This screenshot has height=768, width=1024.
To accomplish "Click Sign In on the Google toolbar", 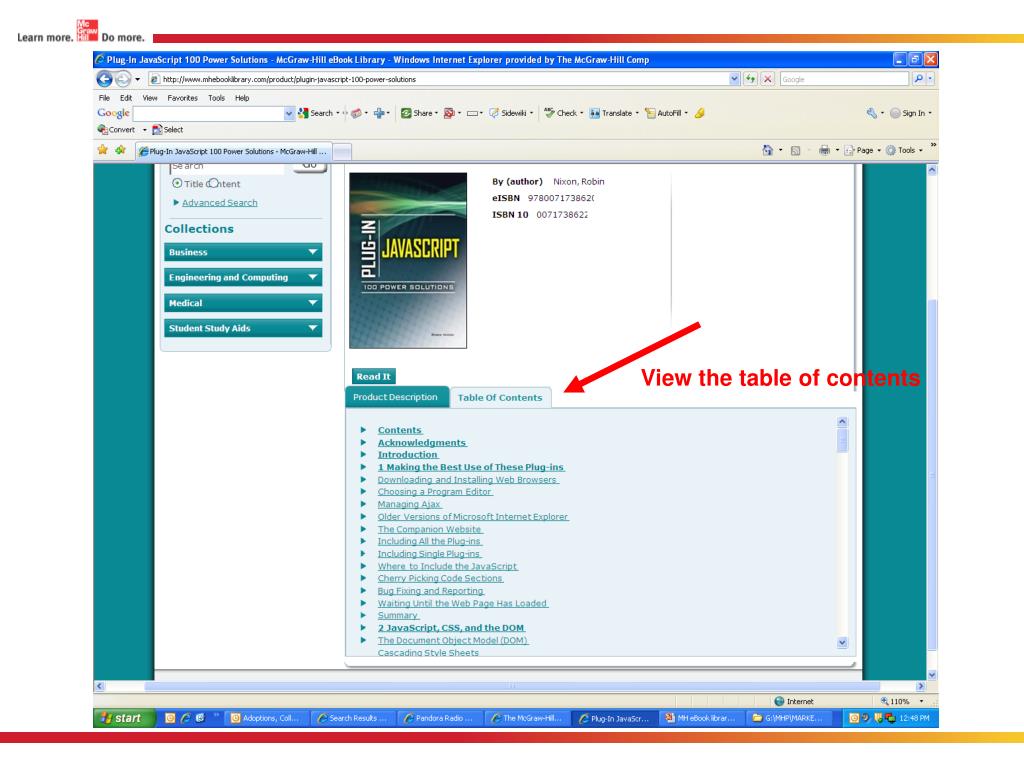I will coord(908,113).
